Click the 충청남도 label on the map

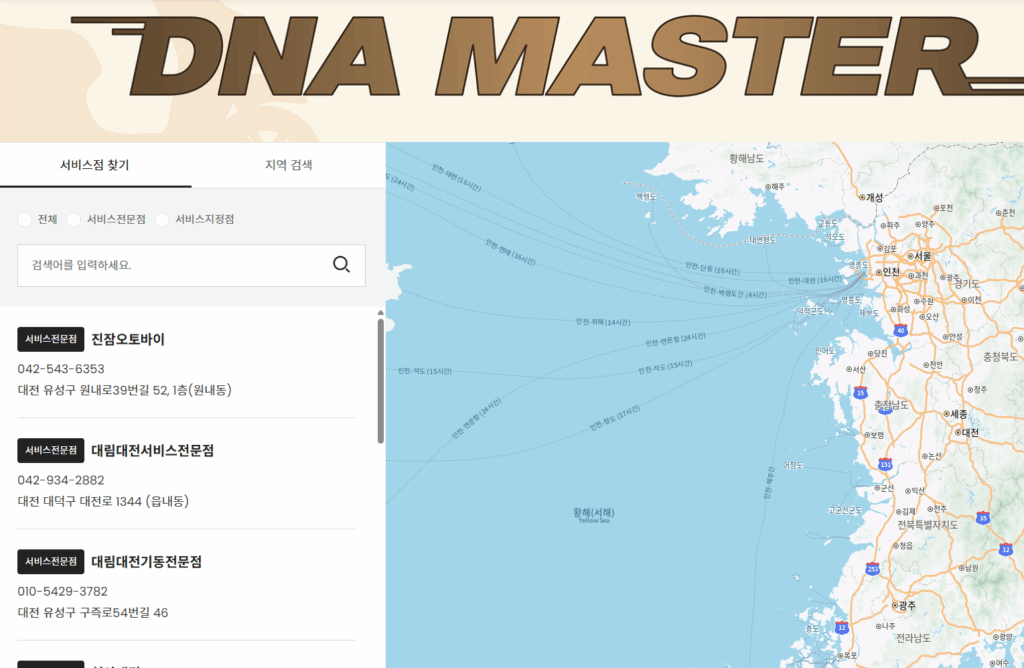click(x=891, y=405)
